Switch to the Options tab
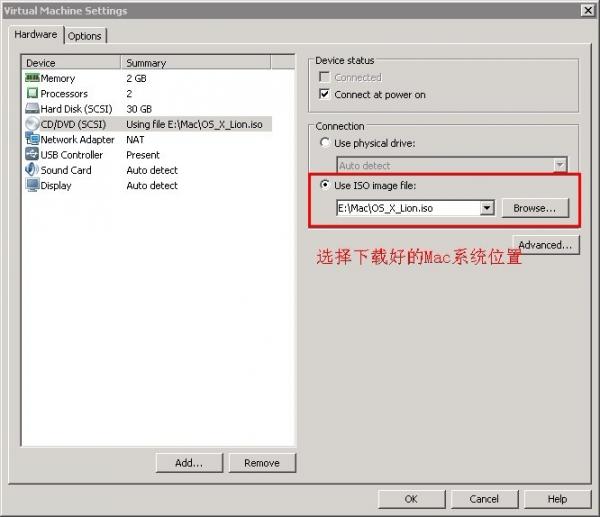 (x=85, y=36)
